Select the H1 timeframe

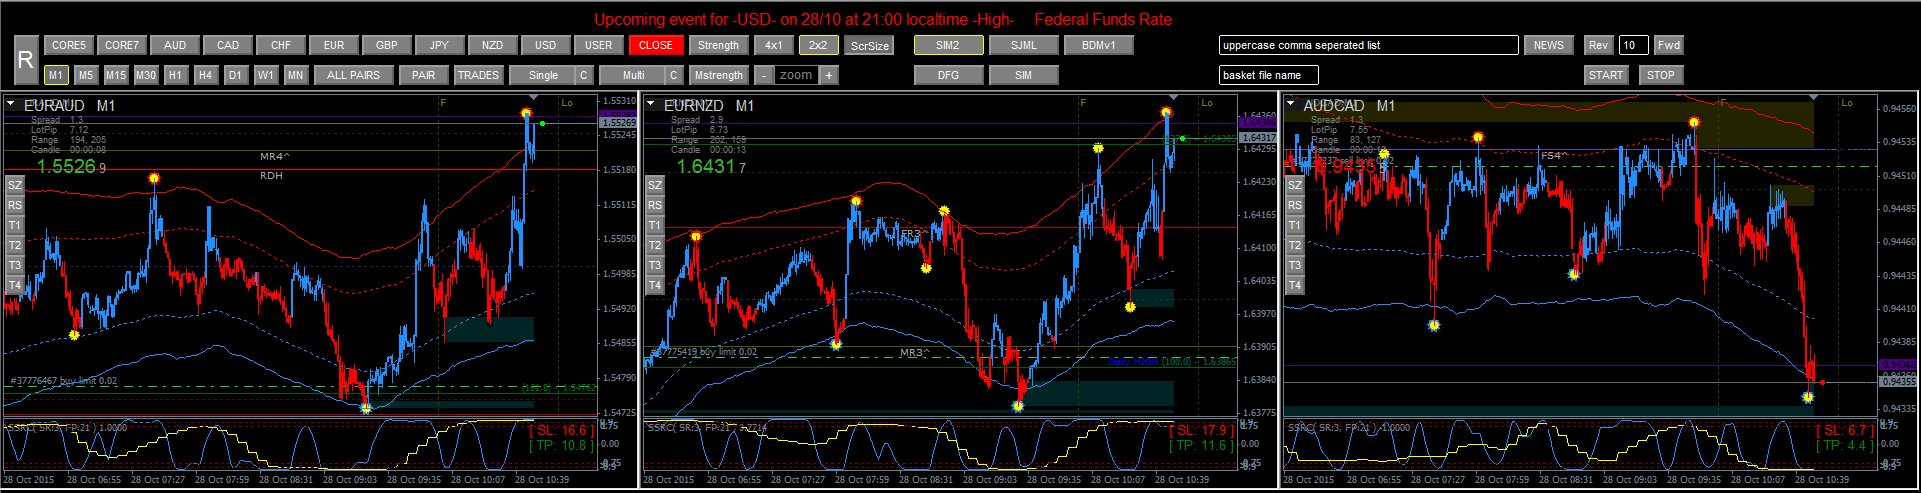[175, 75]
